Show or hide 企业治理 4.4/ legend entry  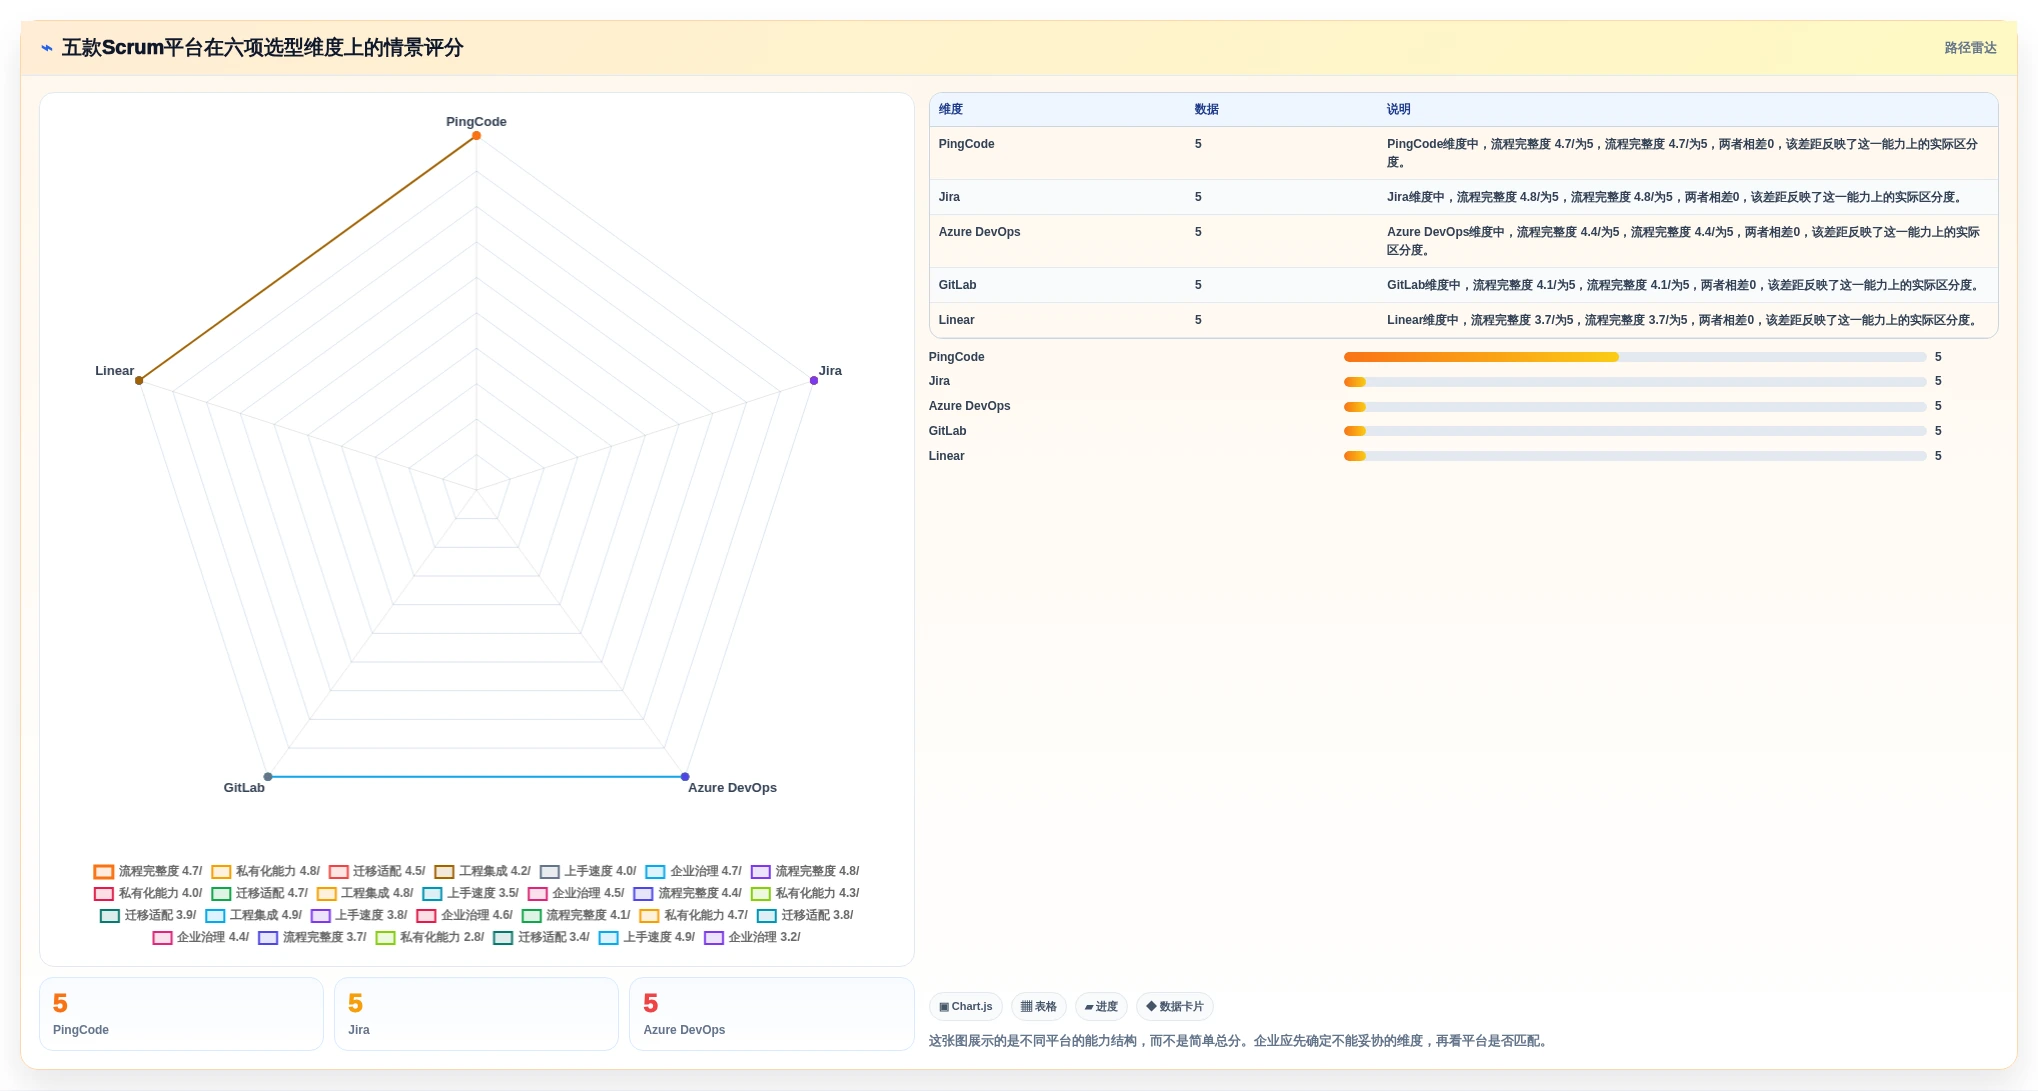[201, 937]
